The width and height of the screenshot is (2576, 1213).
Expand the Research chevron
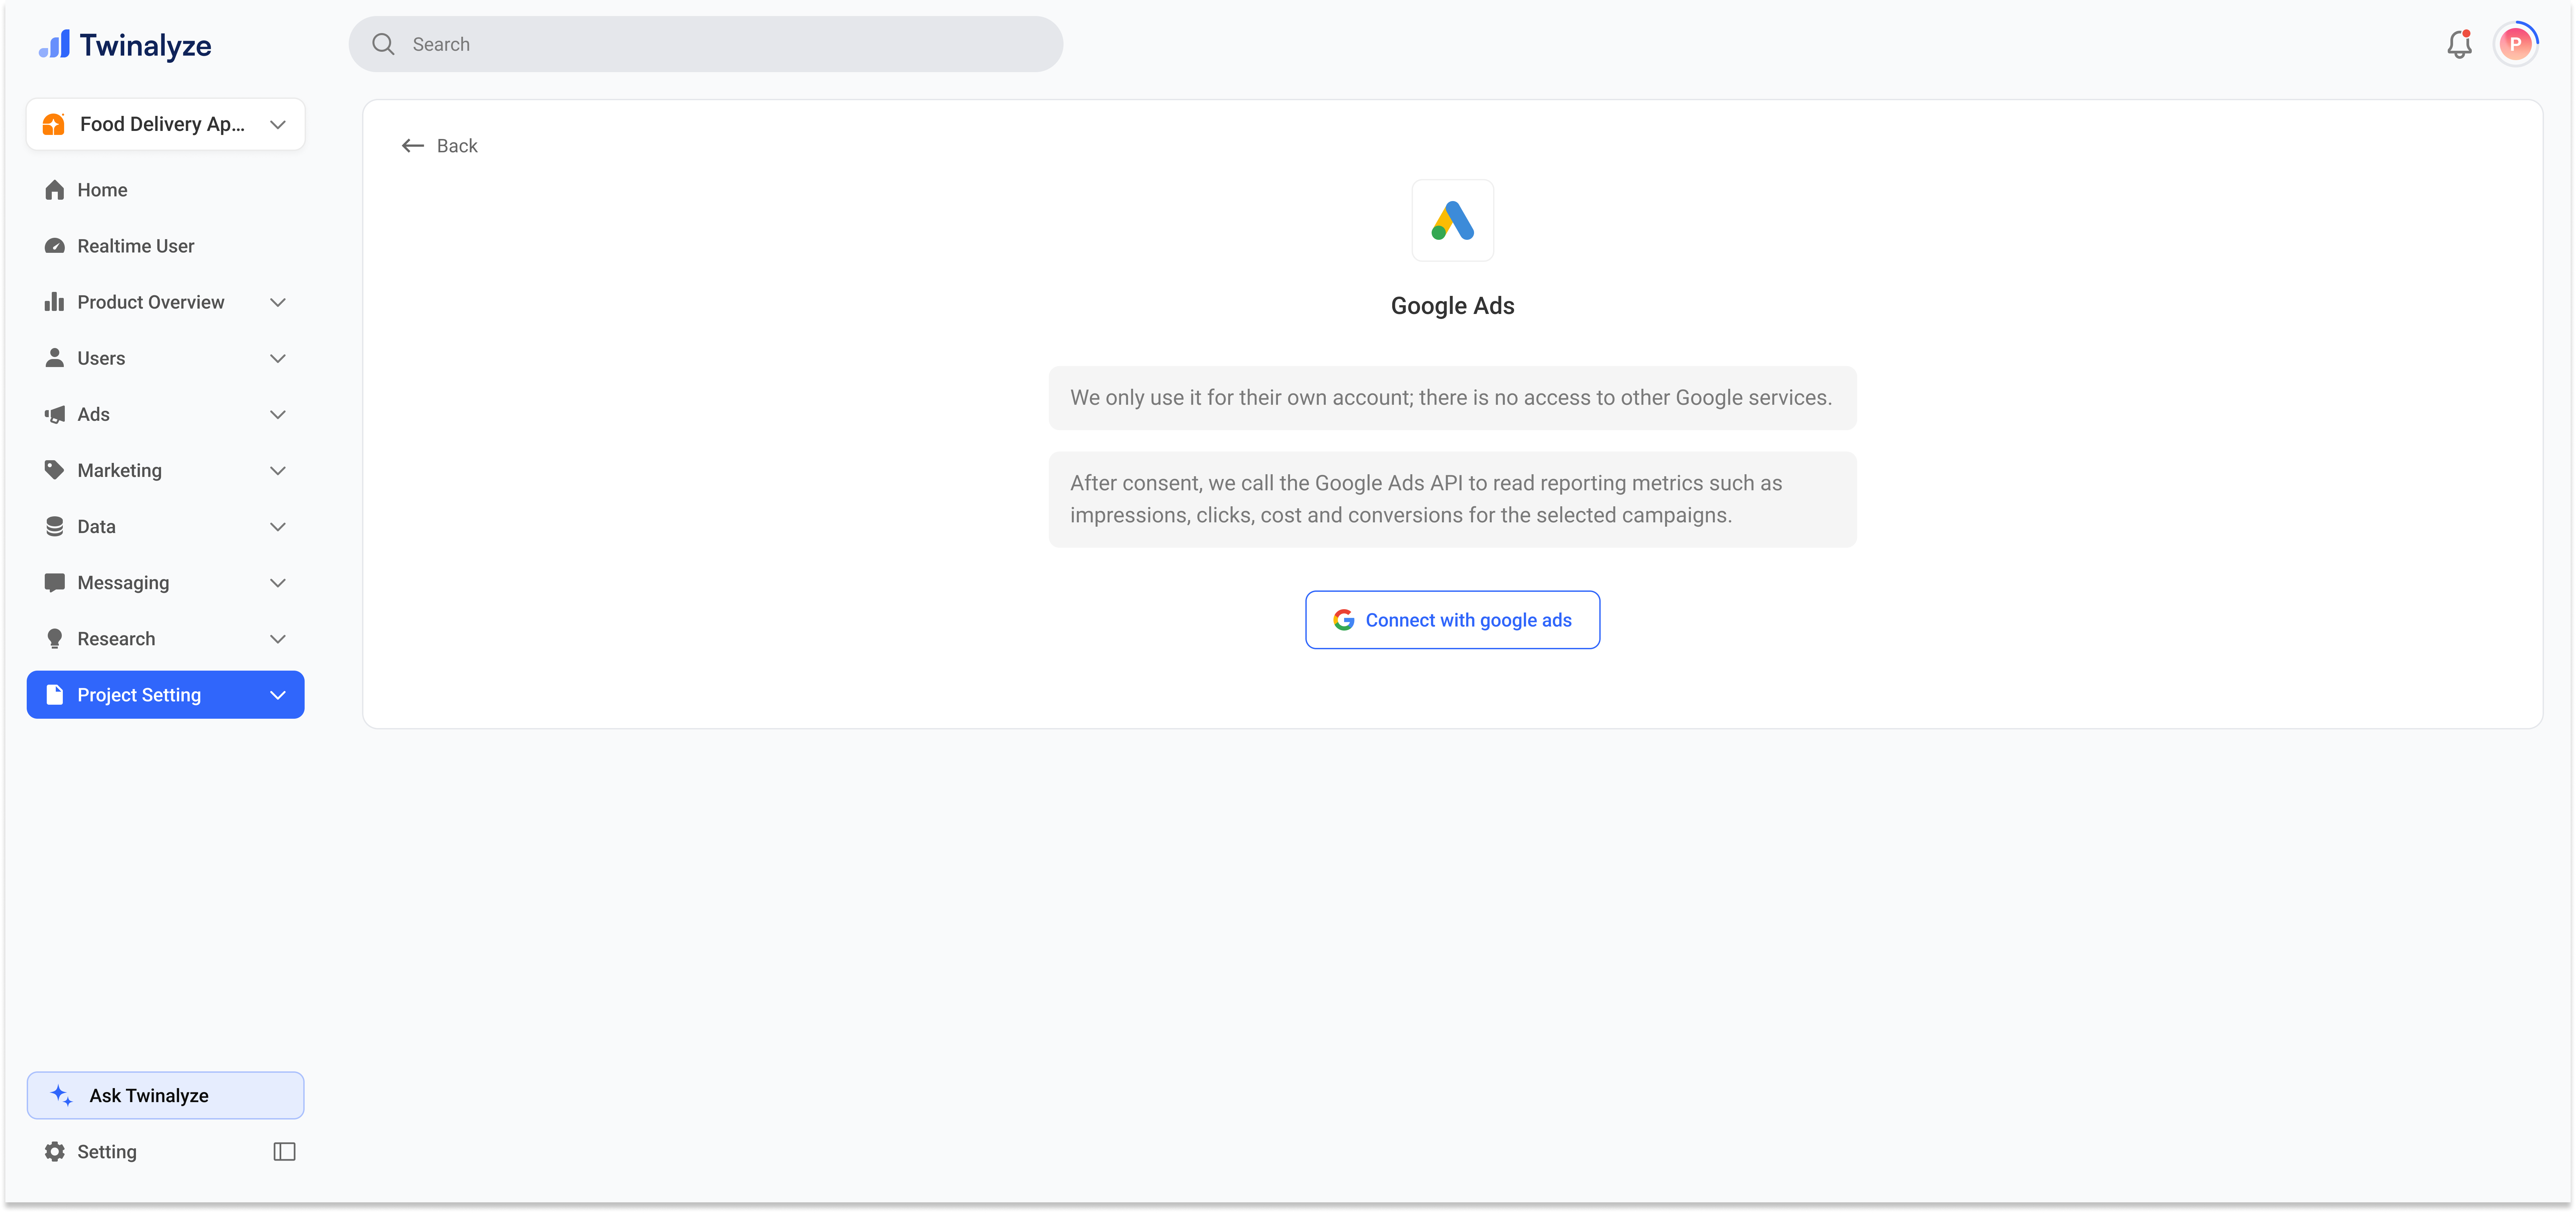coord(278,639)
